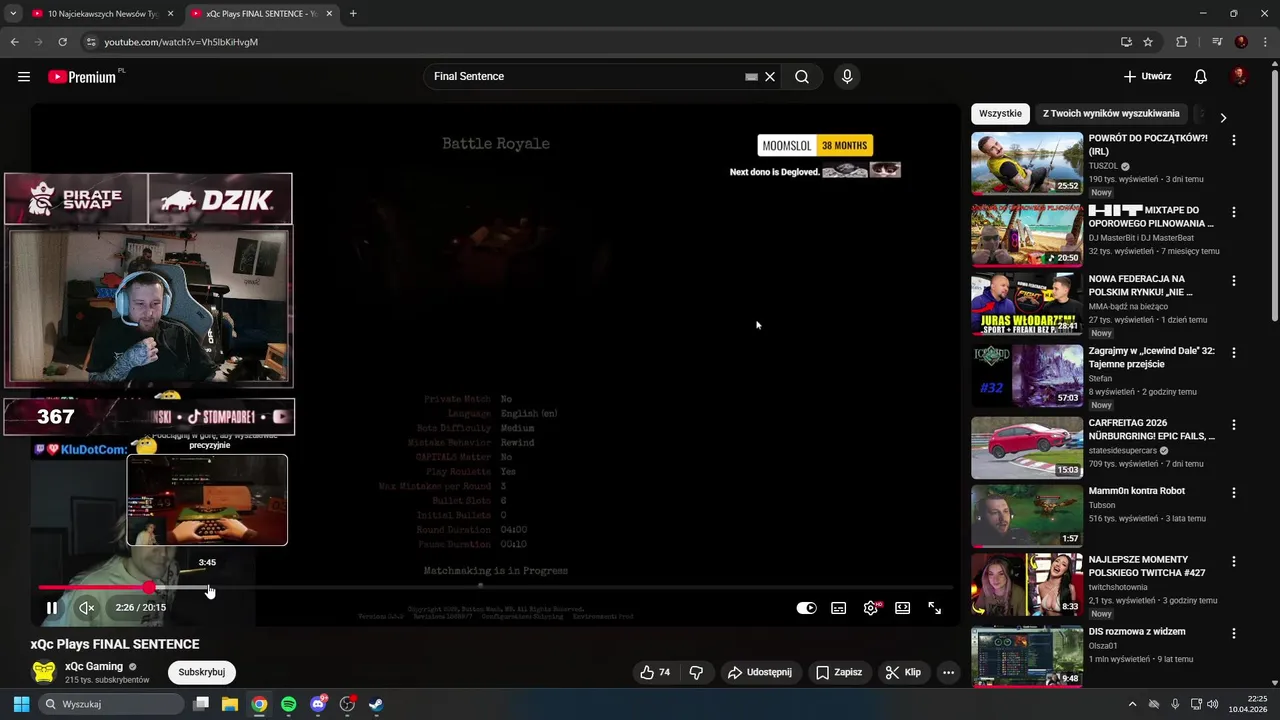The width and height of the screenshot is (1280, 720).
Task: Open xQc Gaming channel name link
Action: coord(94,667)
